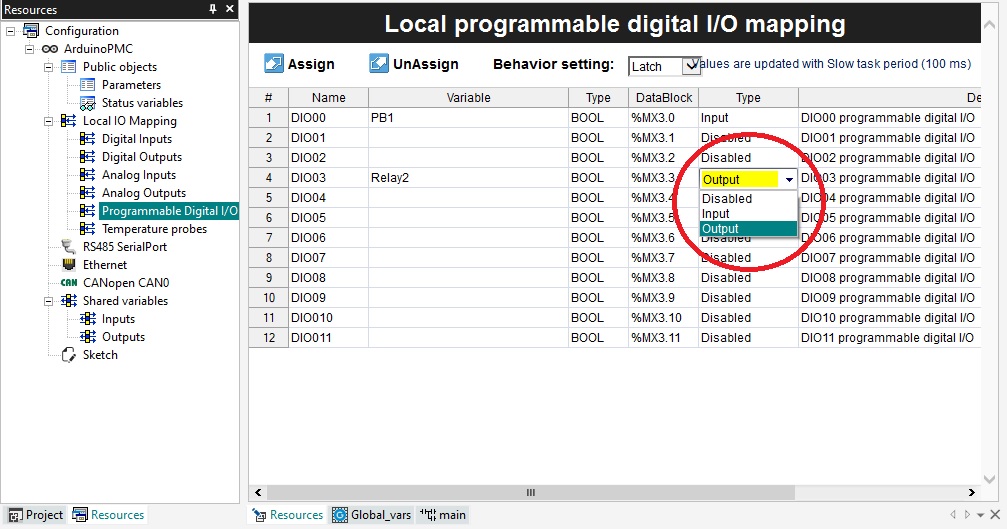This screenshot has height=531, width=1007.
Task: Select the Temperature probes tree item
Action: coord(154,229)
